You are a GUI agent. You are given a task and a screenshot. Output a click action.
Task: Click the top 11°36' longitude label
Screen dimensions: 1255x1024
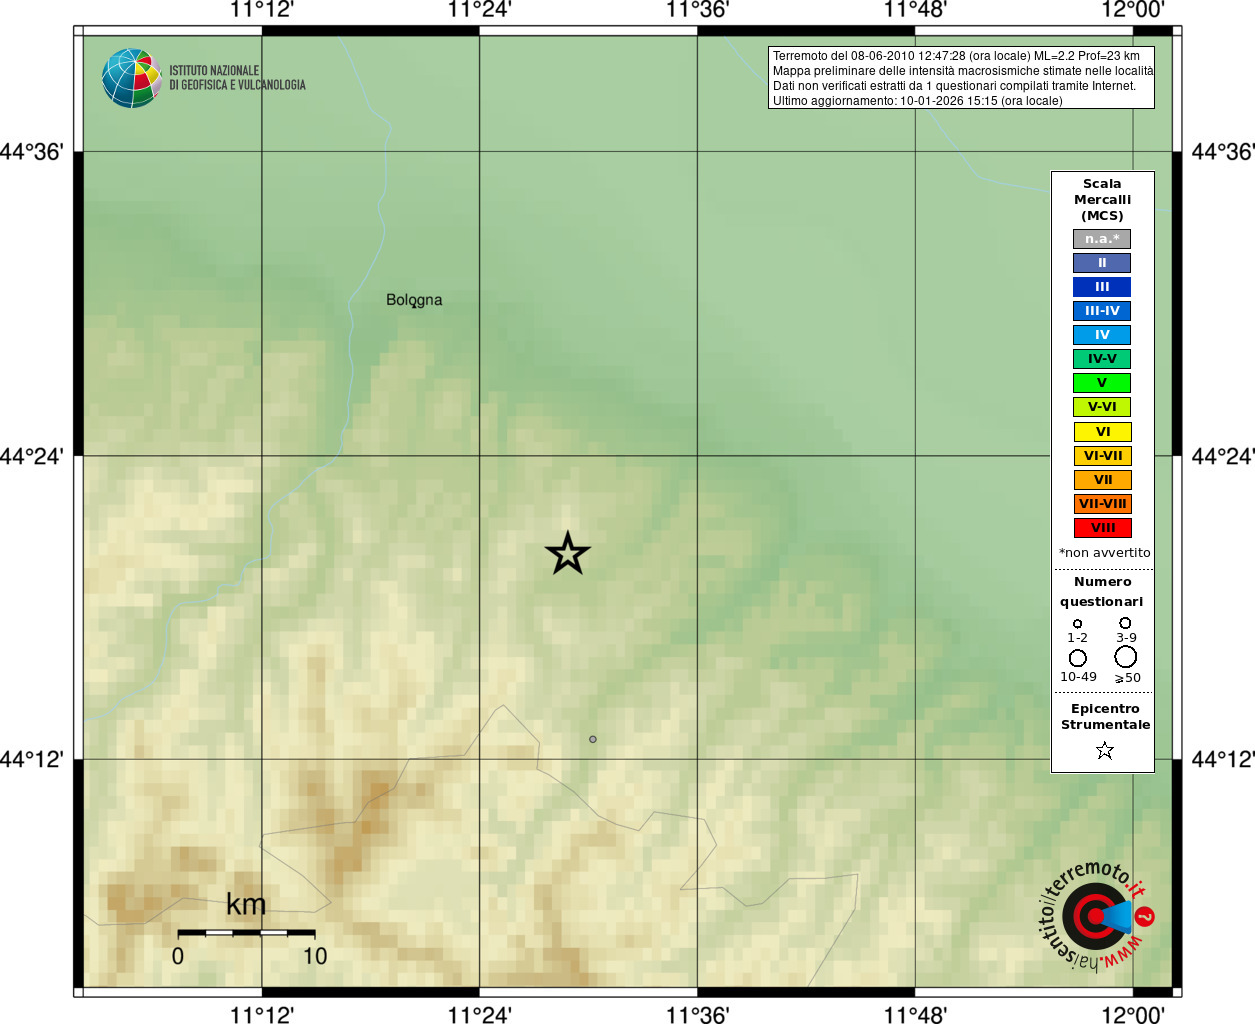click(x=697, y=10)
